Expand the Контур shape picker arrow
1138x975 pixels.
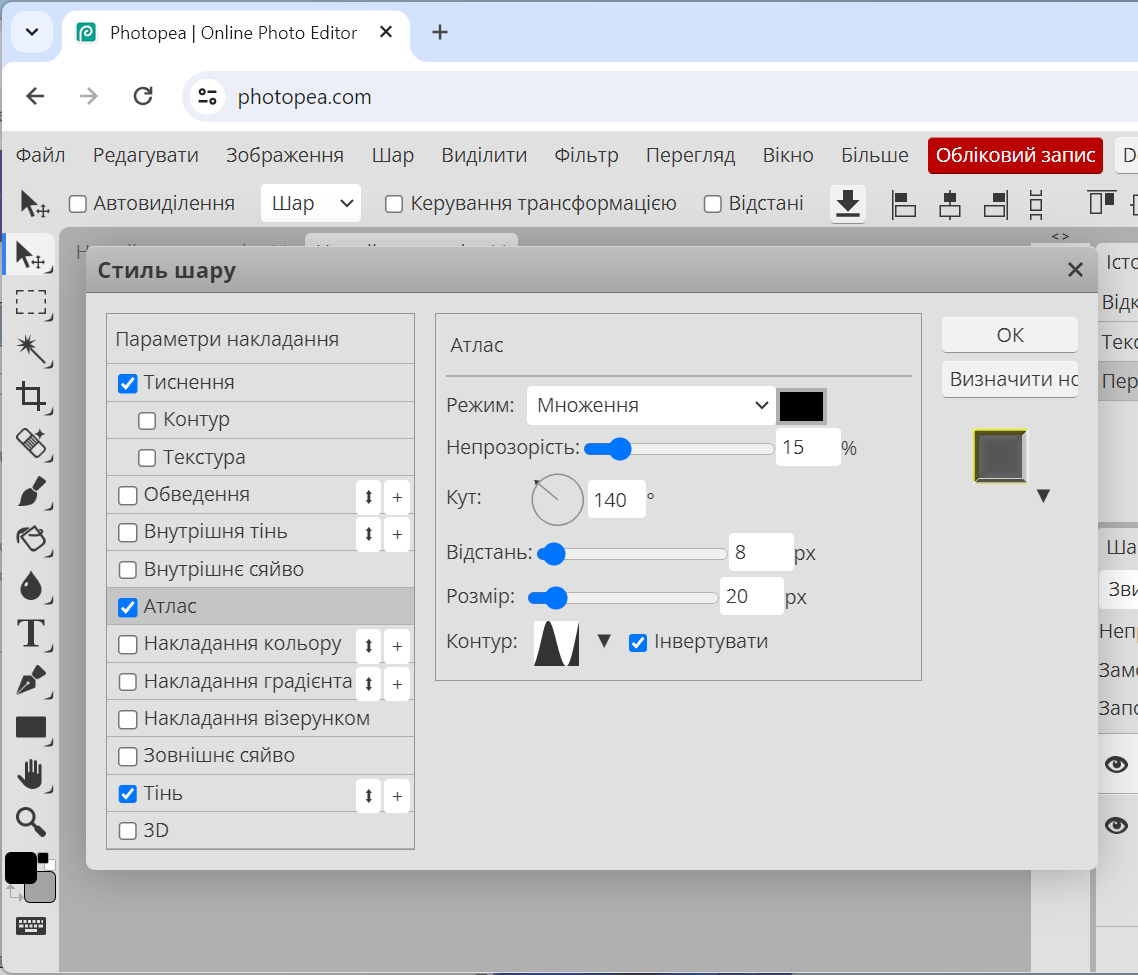point(604,641)
